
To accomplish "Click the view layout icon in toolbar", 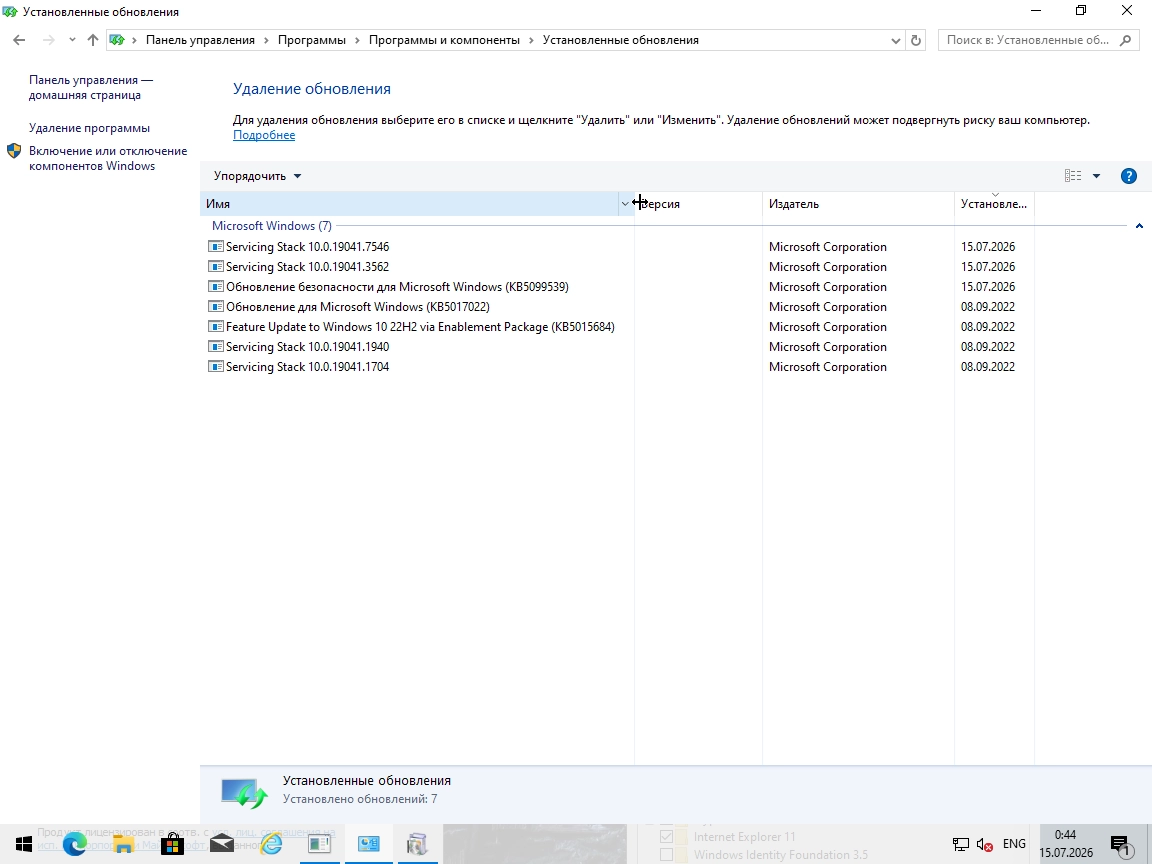I will 1073,176.
